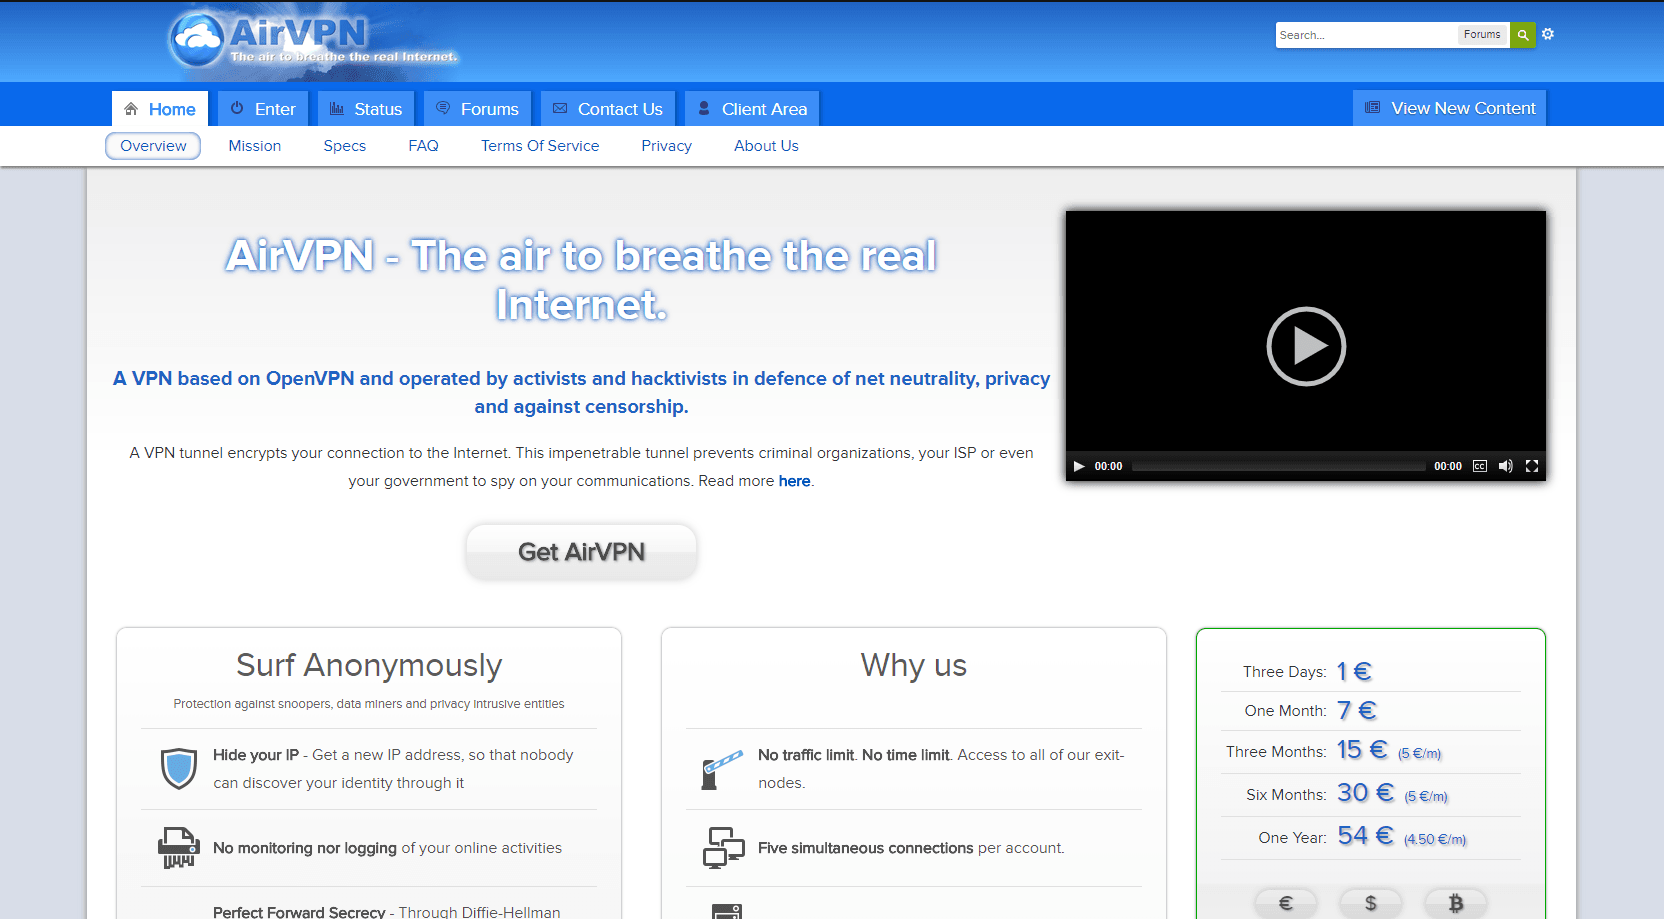Click the green search magnifier button

tap(1522, 35)
